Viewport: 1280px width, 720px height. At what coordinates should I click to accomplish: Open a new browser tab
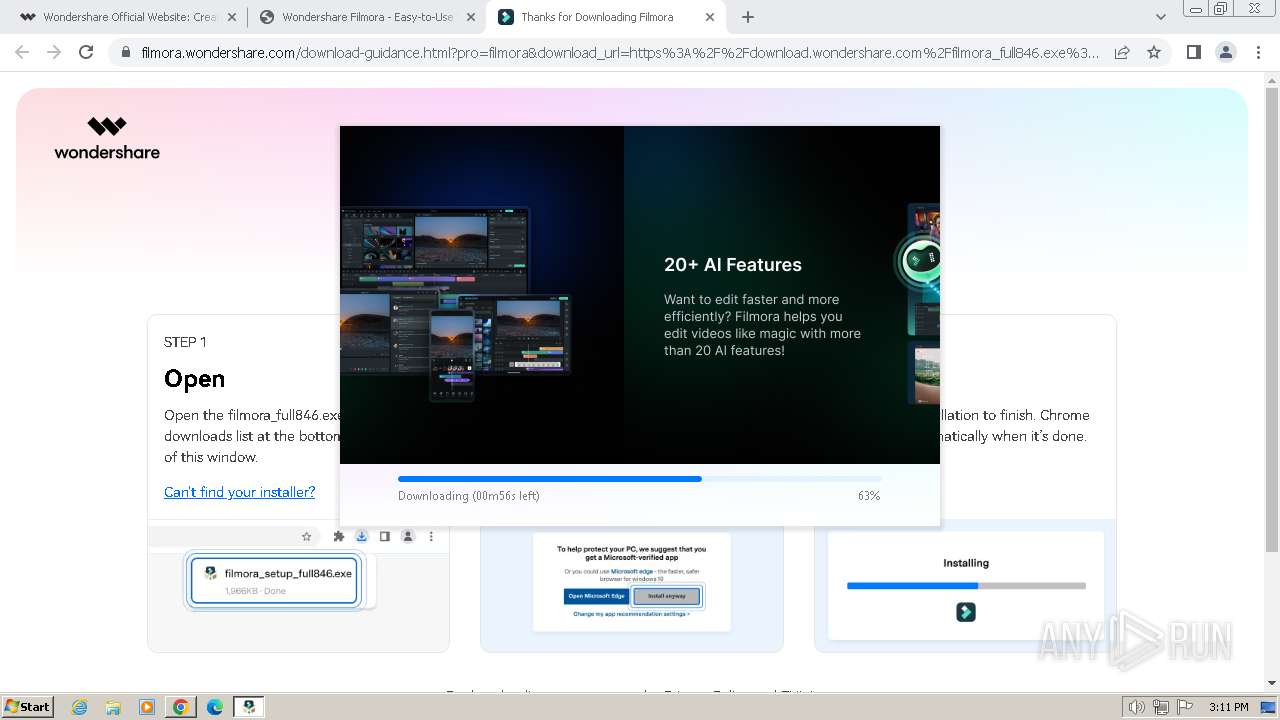(748, 17)
